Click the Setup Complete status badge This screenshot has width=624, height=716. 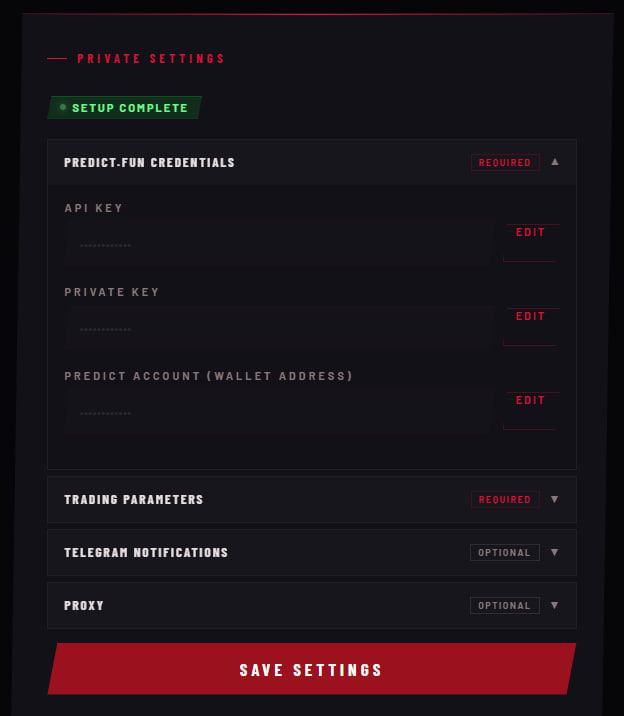pos(125,108)
